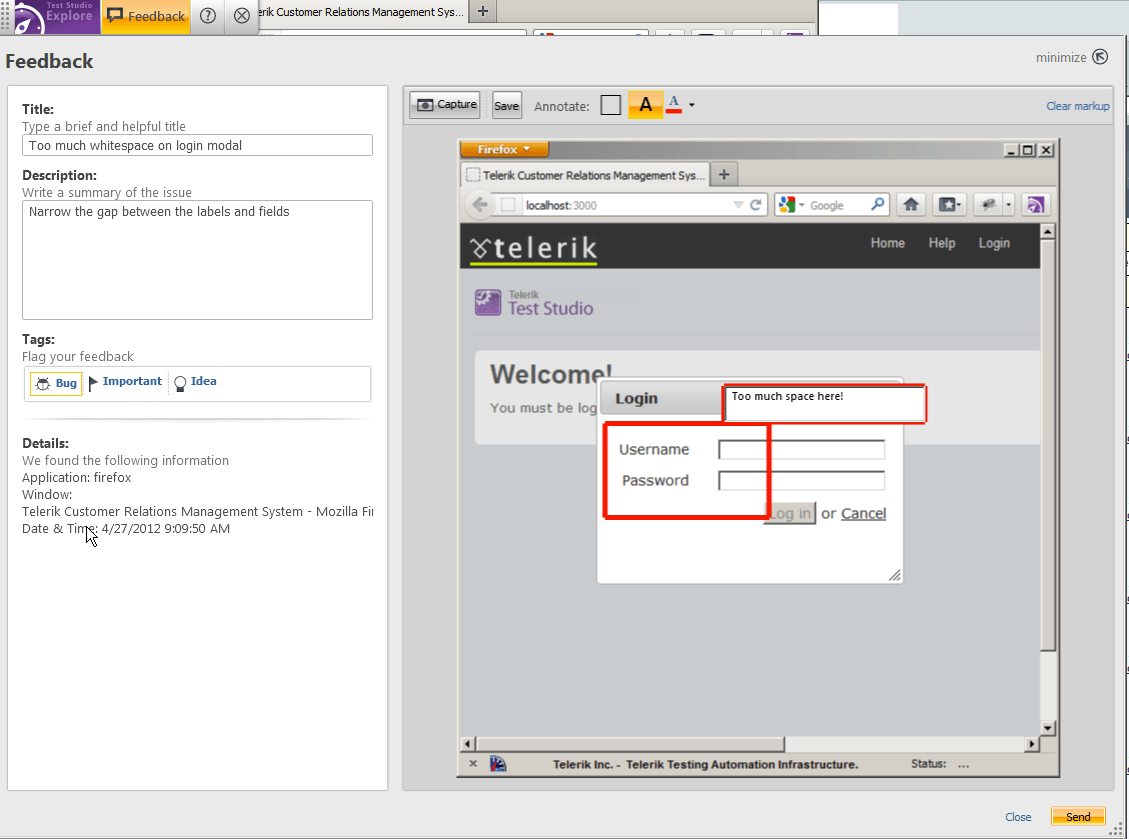
Task: Open the Feedback tab
Action: 146,17
